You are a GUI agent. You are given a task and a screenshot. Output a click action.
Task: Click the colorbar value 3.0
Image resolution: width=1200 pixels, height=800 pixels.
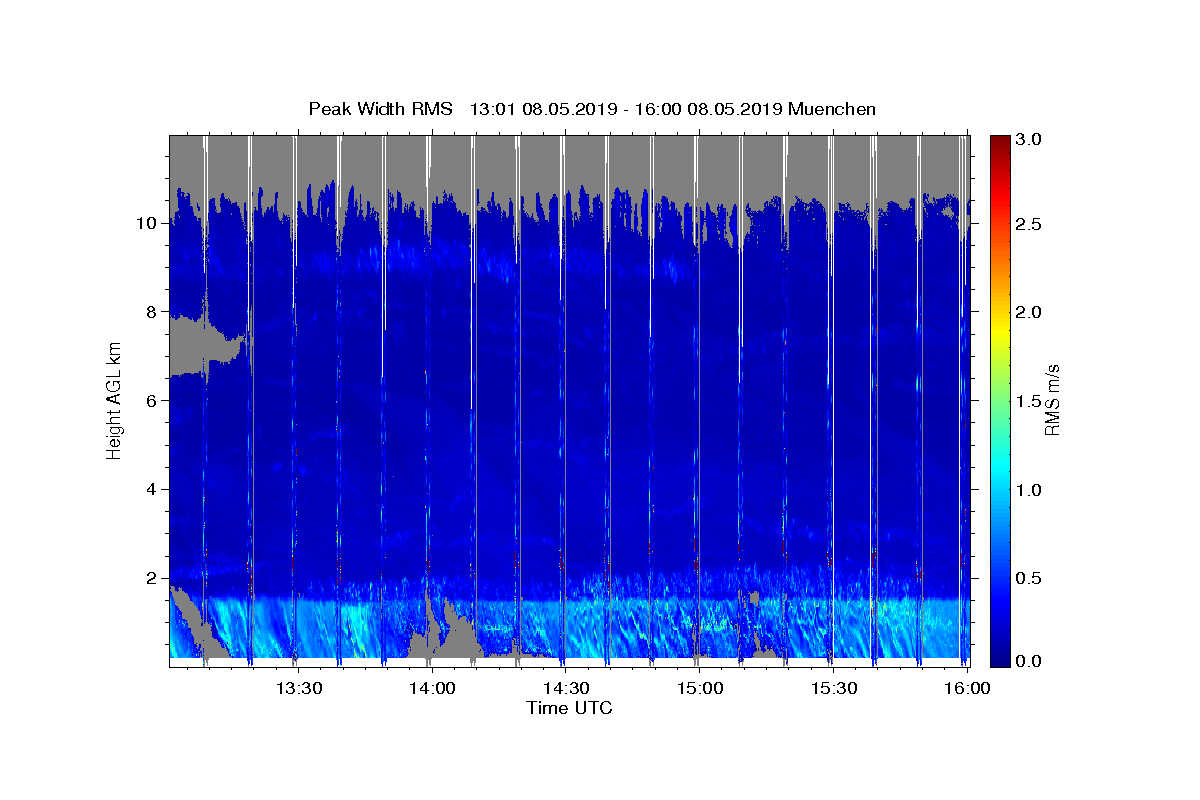(1030, 138)
